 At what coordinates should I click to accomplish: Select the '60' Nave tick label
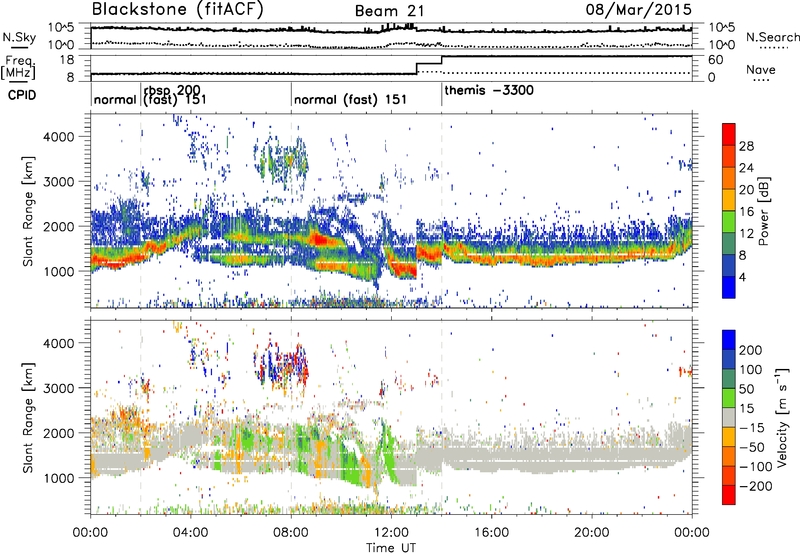[716, 60]
